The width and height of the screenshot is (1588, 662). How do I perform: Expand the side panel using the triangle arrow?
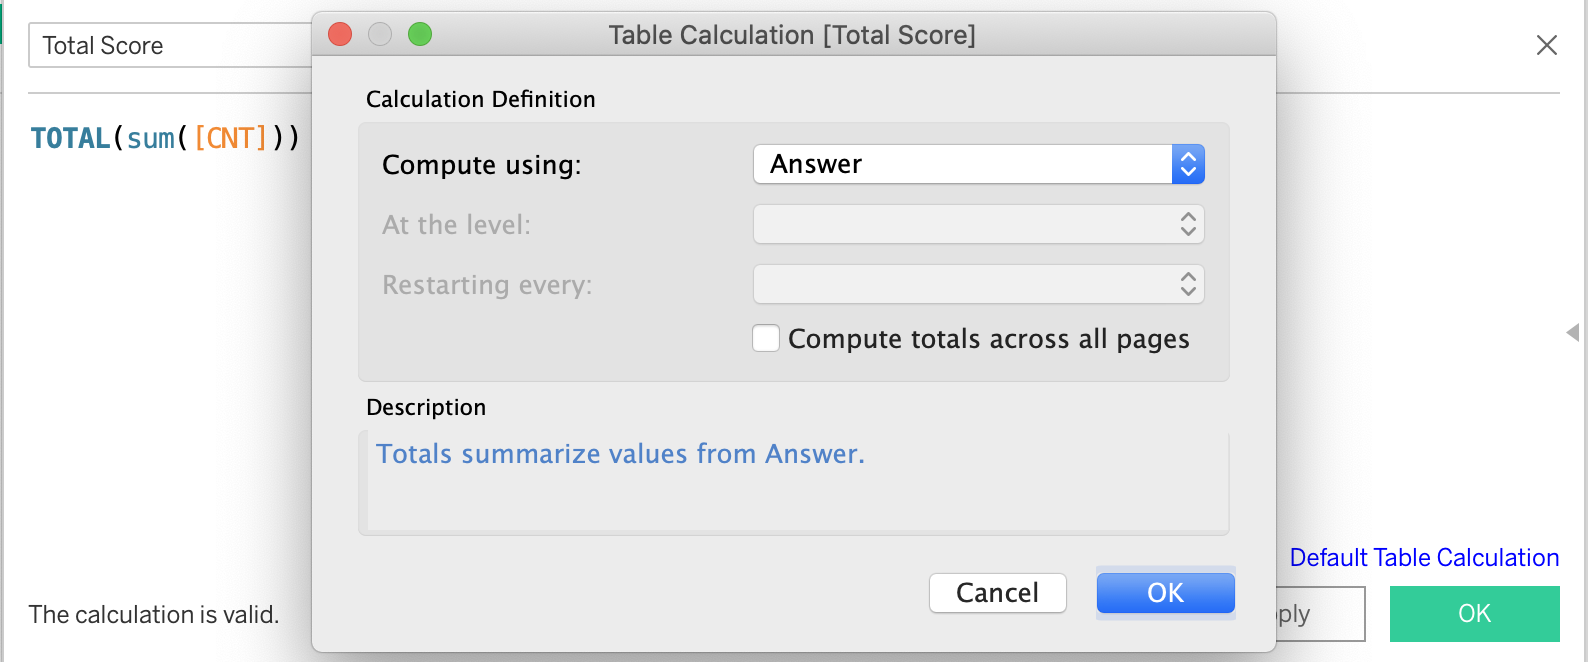click(x=1572, y=332)
